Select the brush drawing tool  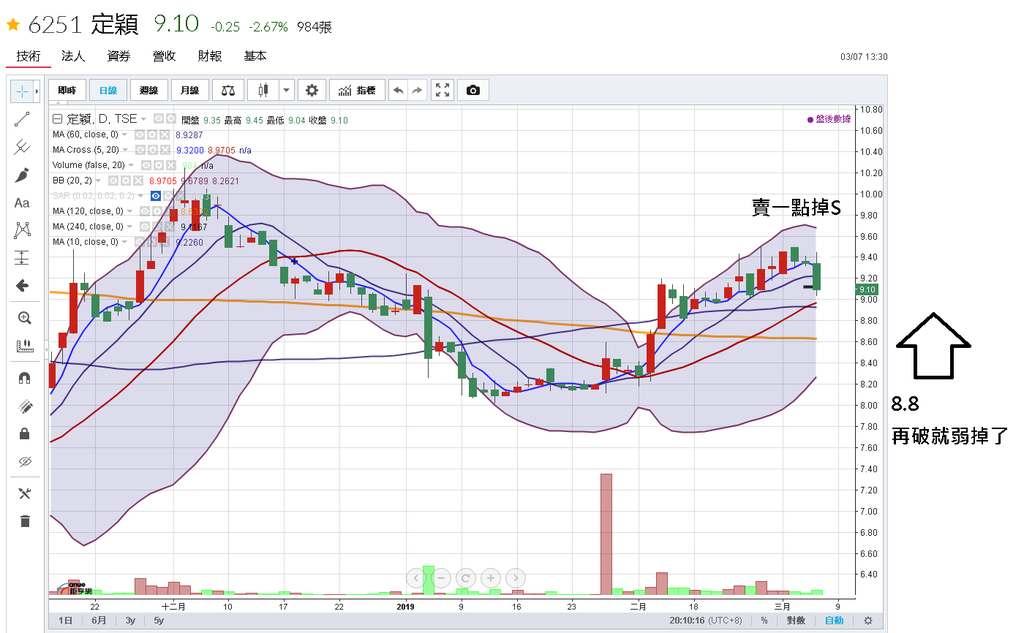coord(22,175)
